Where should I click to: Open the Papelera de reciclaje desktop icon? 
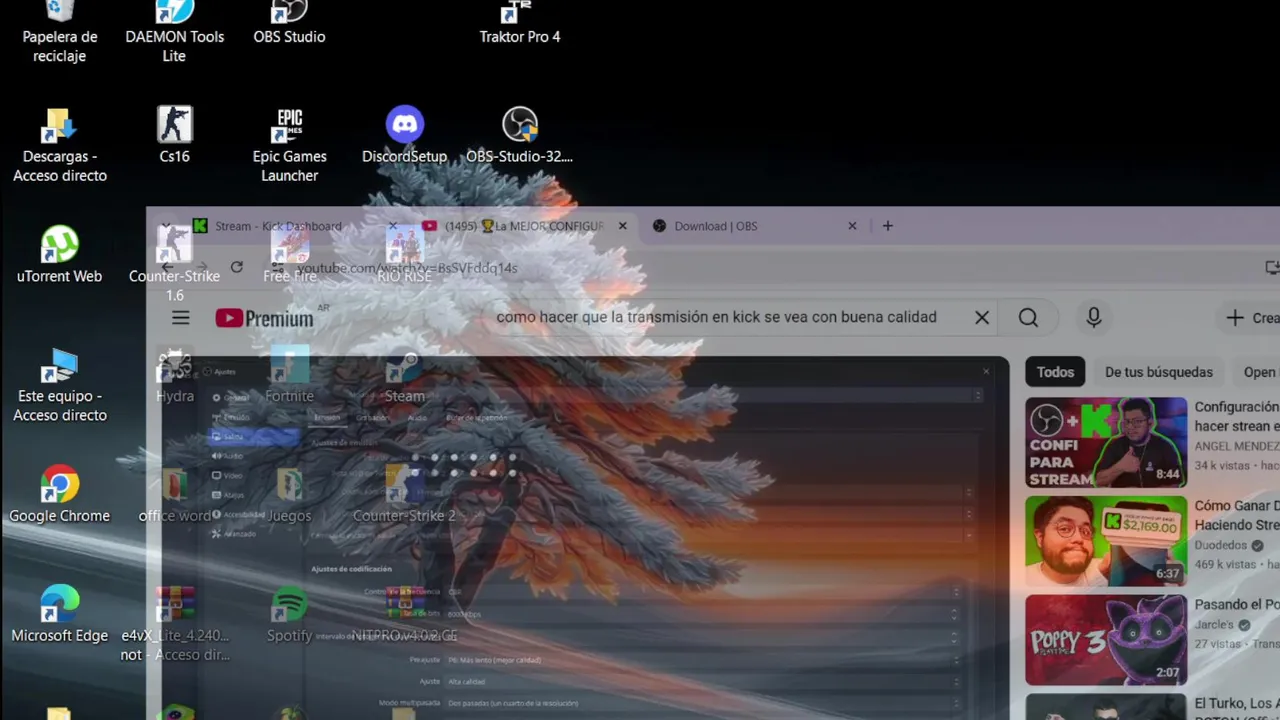point(59,30)
